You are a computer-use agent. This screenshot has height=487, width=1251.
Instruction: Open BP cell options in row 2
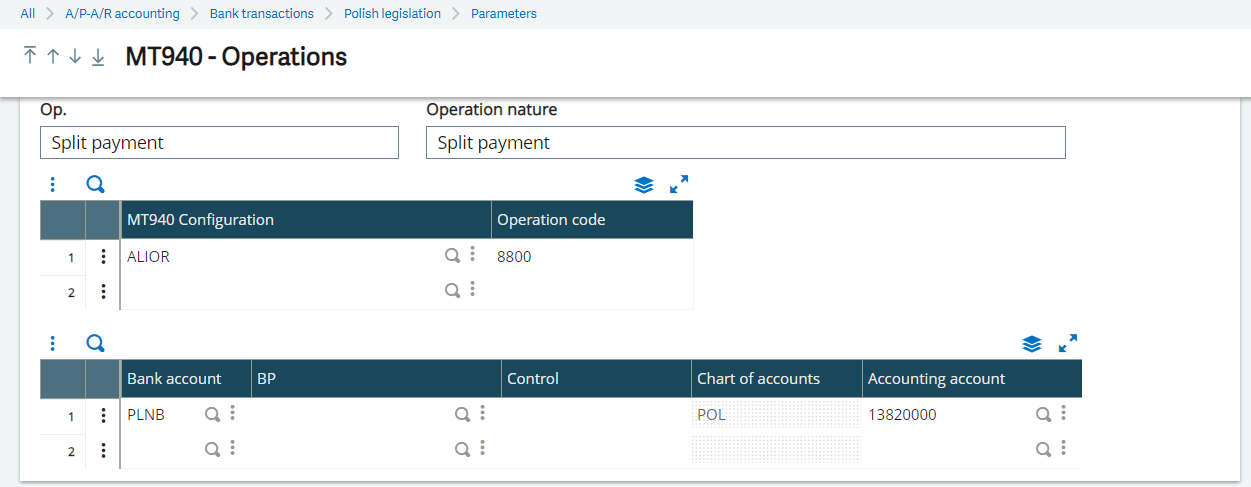click(482, 448)
